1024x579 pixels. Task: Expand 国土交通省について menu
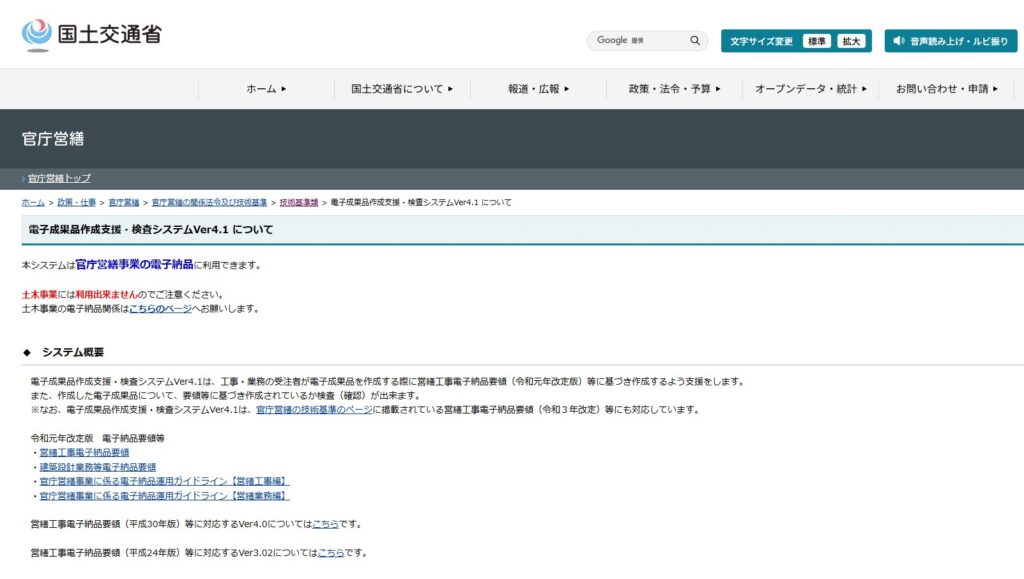402,89
